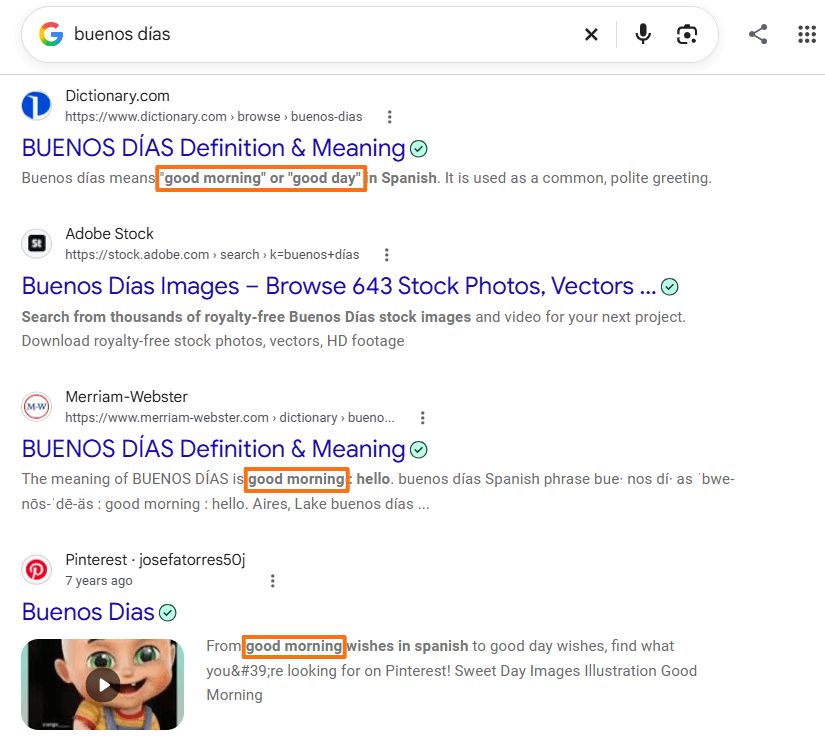
Task: Start voice search with the microphone icon
Action: [x=643, y=34]
